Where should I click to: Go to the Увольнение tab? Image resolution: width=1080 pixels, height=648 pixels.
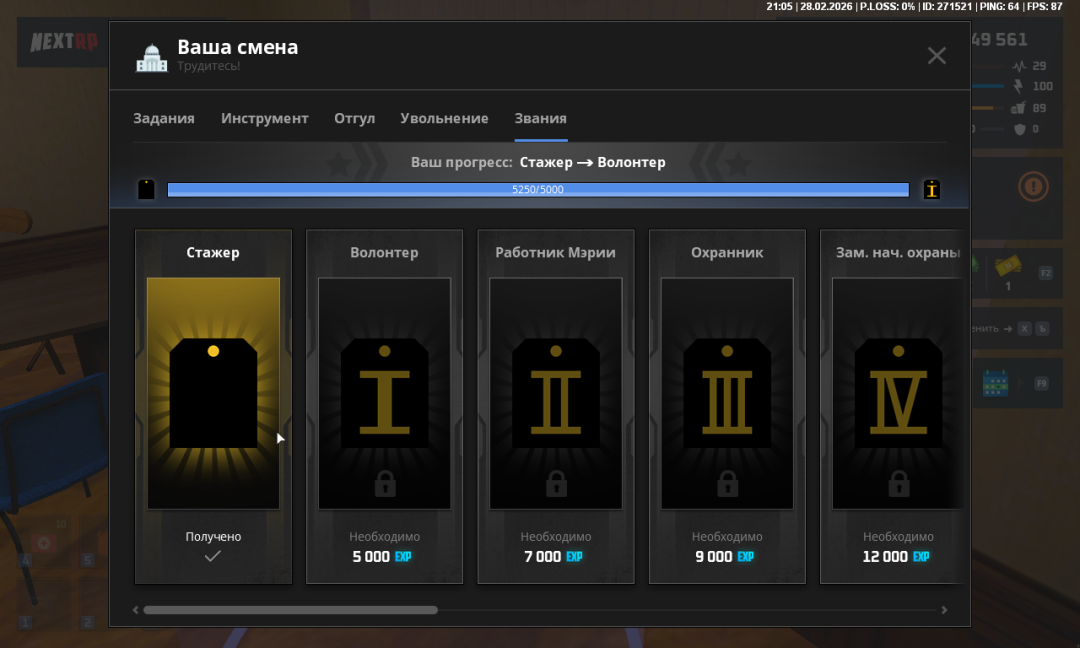click(x=444, y=118)
